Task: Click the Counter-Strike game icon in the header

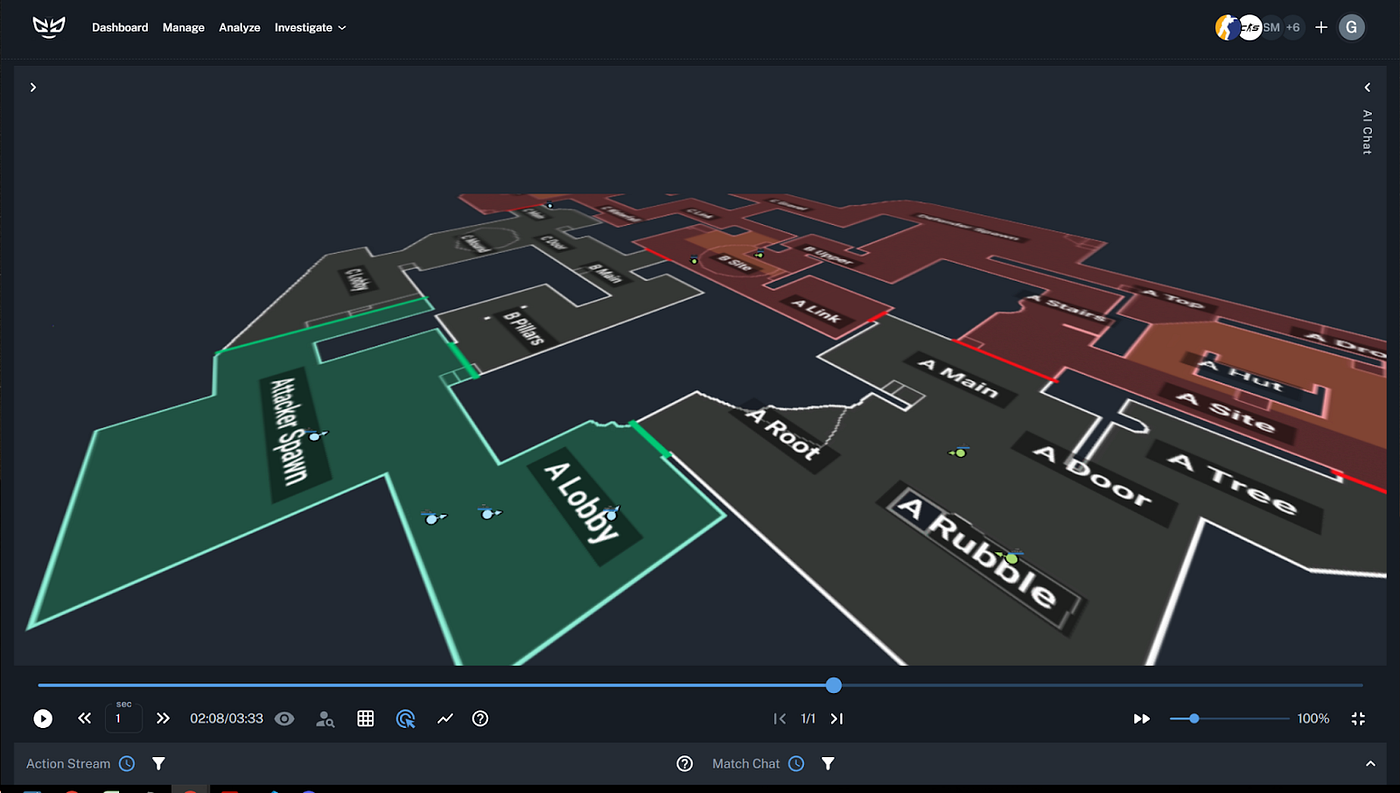Action: point(1228,27)
